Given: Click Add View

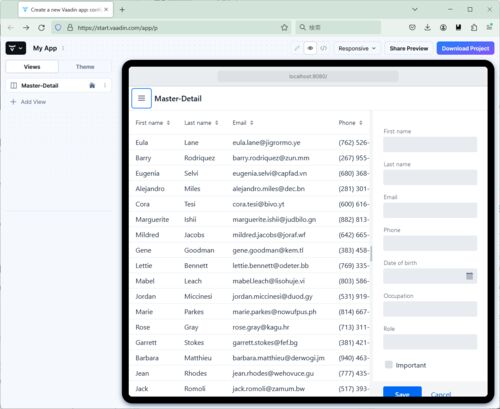Looking at the screenshot, I should click(x=29, y=102).
